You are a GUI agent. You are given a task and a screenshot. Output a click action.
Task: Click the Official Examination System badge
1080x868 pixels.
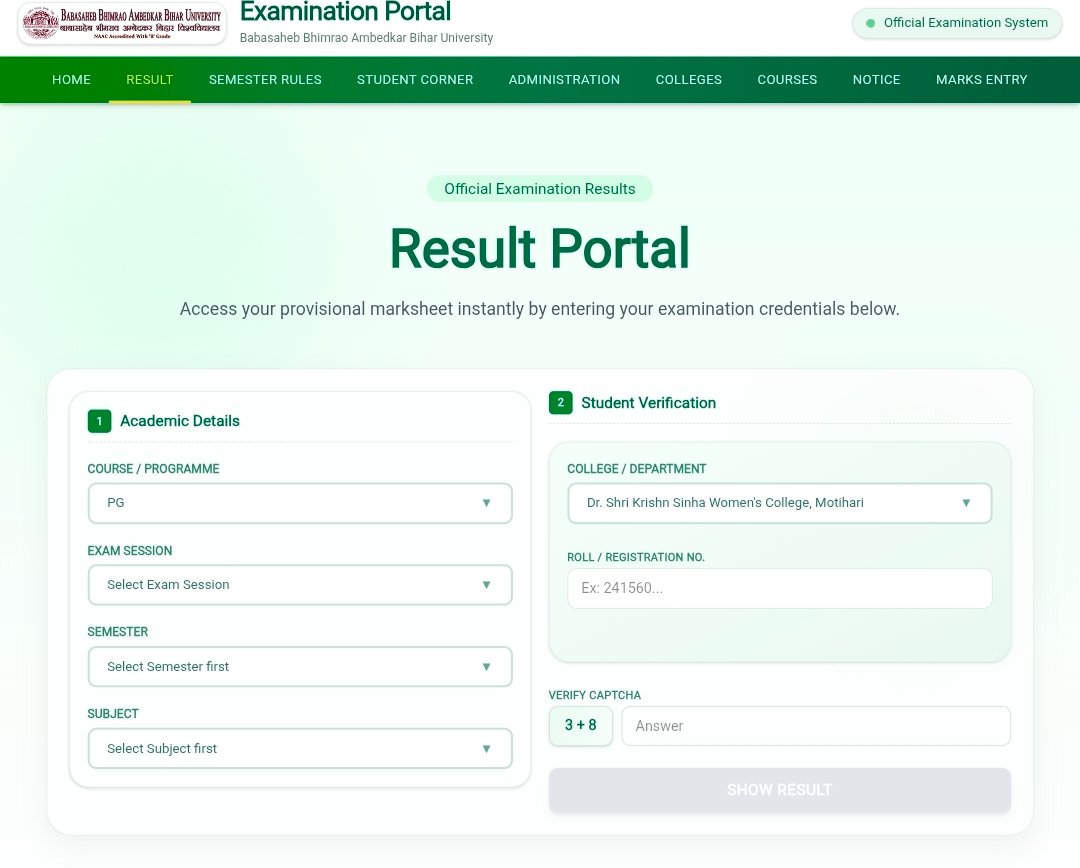pyautogui.click(x=957, y=23)
